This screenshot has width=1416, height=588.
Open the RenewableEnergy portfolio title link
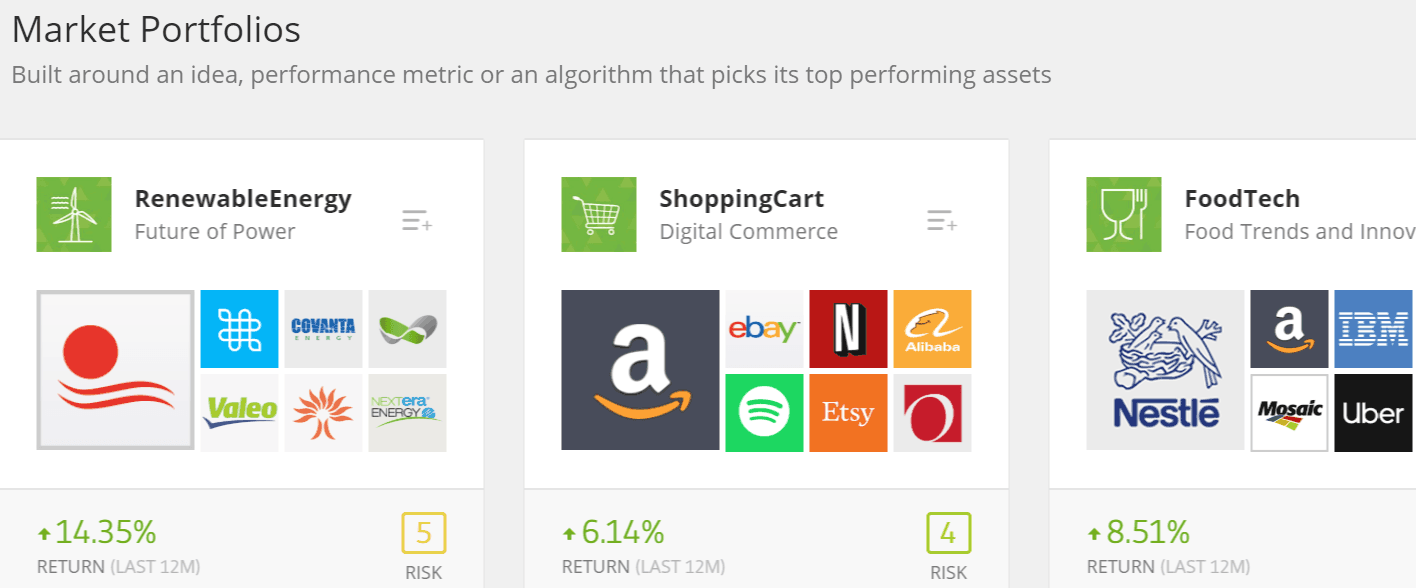pos(243,199)
